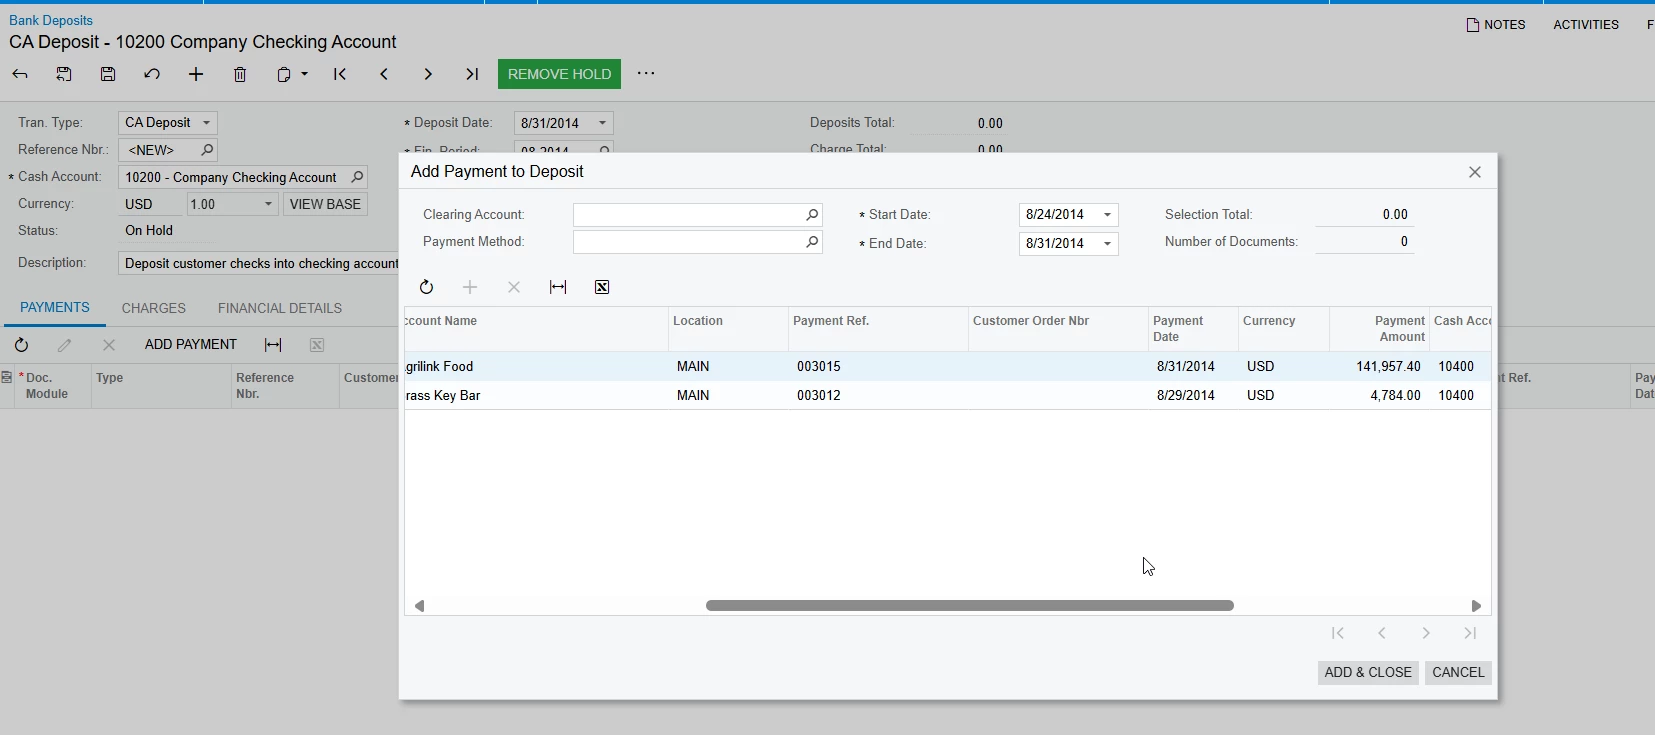The image size is (1655, 735).
Task: Click the Doc. Module column header
Action: coord(47,386)
